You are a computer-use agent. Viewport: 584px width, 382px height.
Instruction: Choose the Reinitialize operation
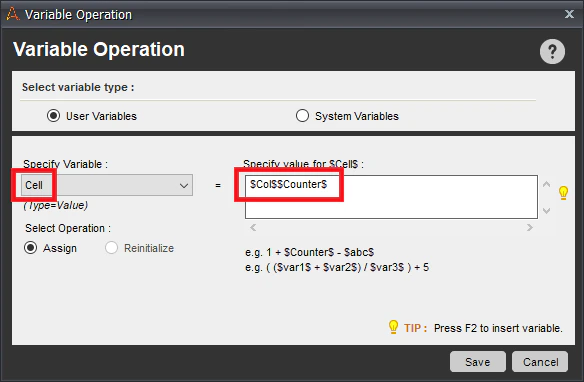point(111,248)
